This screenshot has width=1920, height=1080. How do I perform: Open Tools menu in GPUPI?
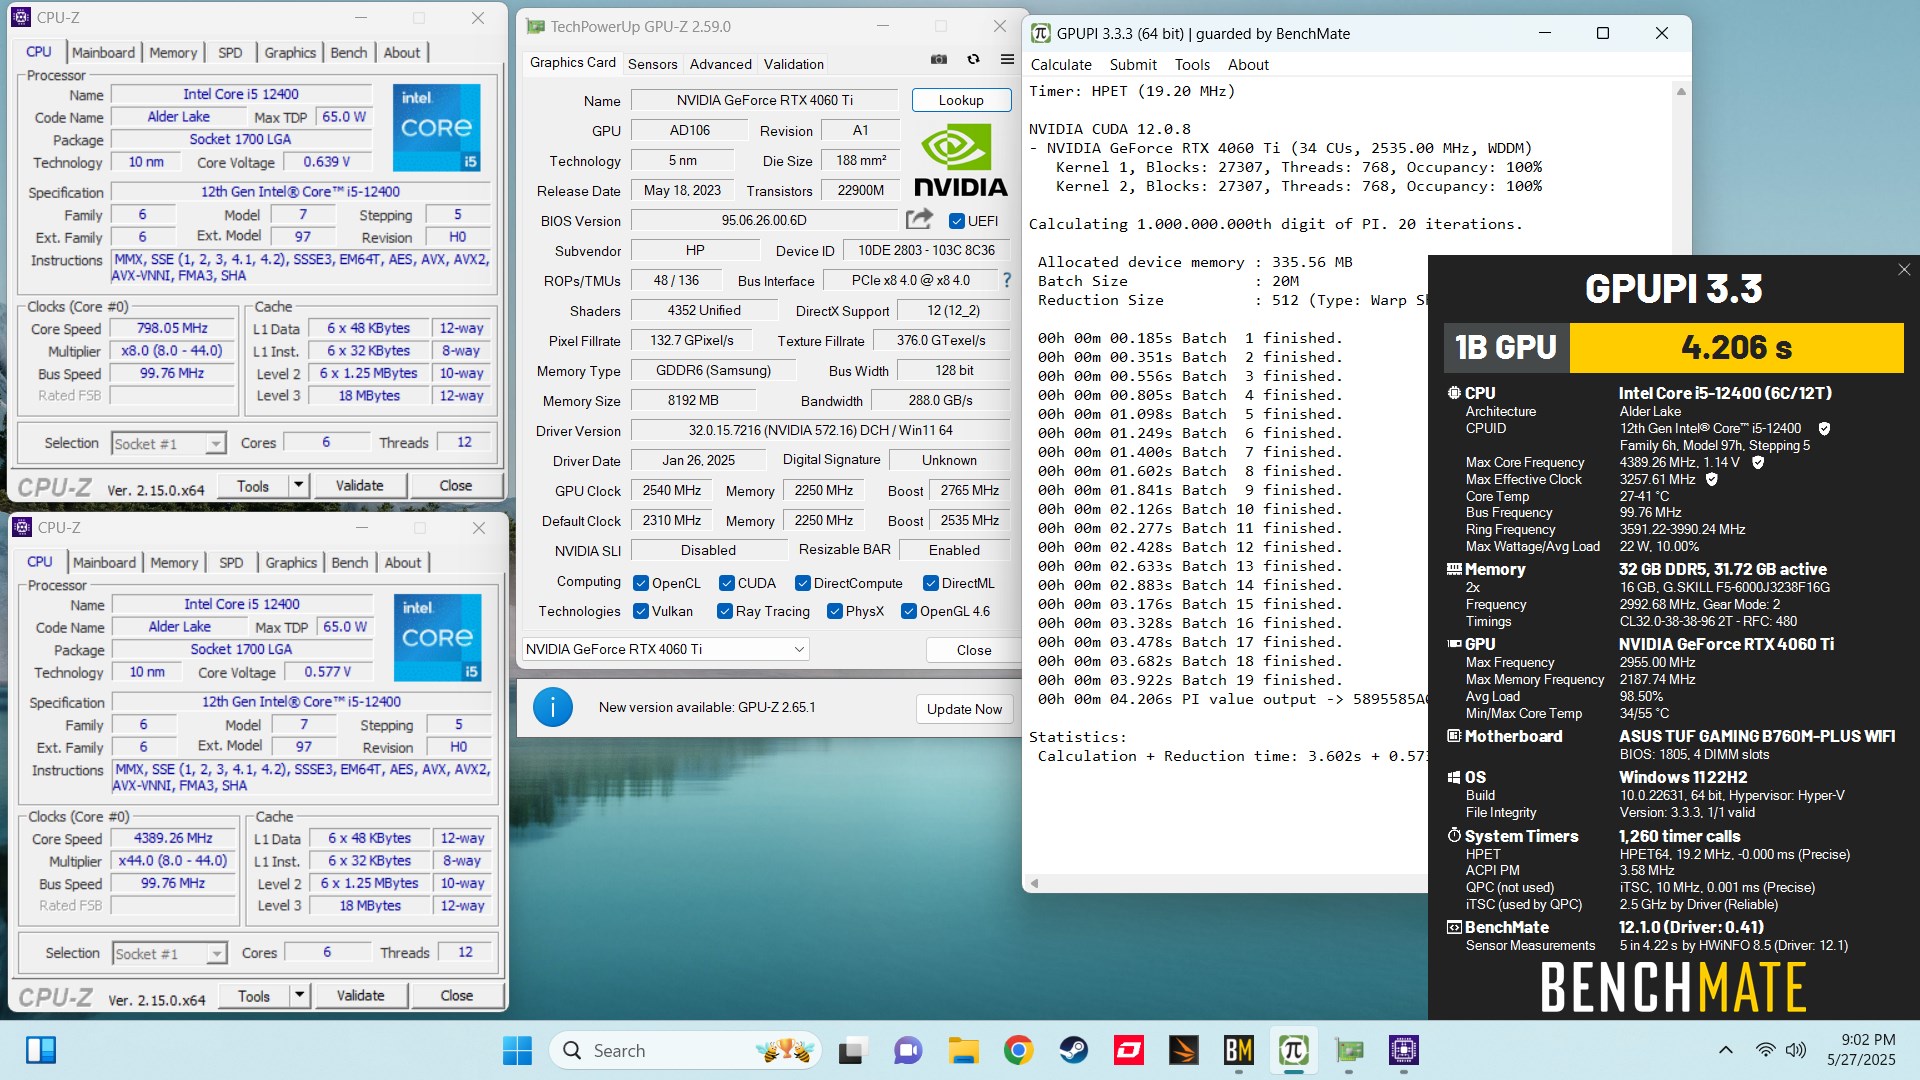point(1192,64)
